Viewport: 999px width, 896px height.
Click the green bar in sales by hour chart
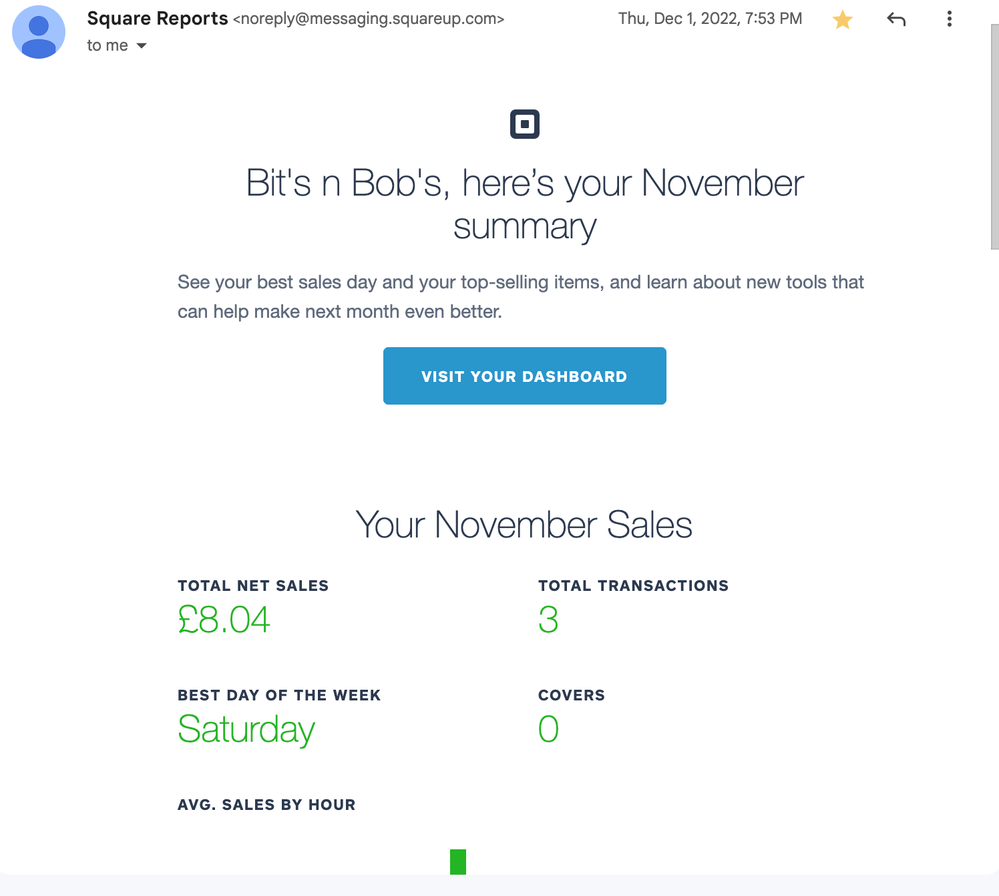pyautogui.click(x=457, y=862)
